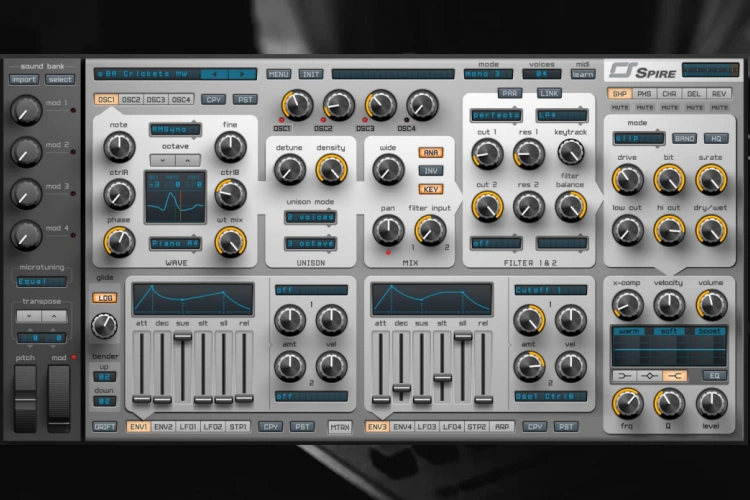The image size is (750, 500).
Task: Mute the CHR effect
Action: coord(670,108)
